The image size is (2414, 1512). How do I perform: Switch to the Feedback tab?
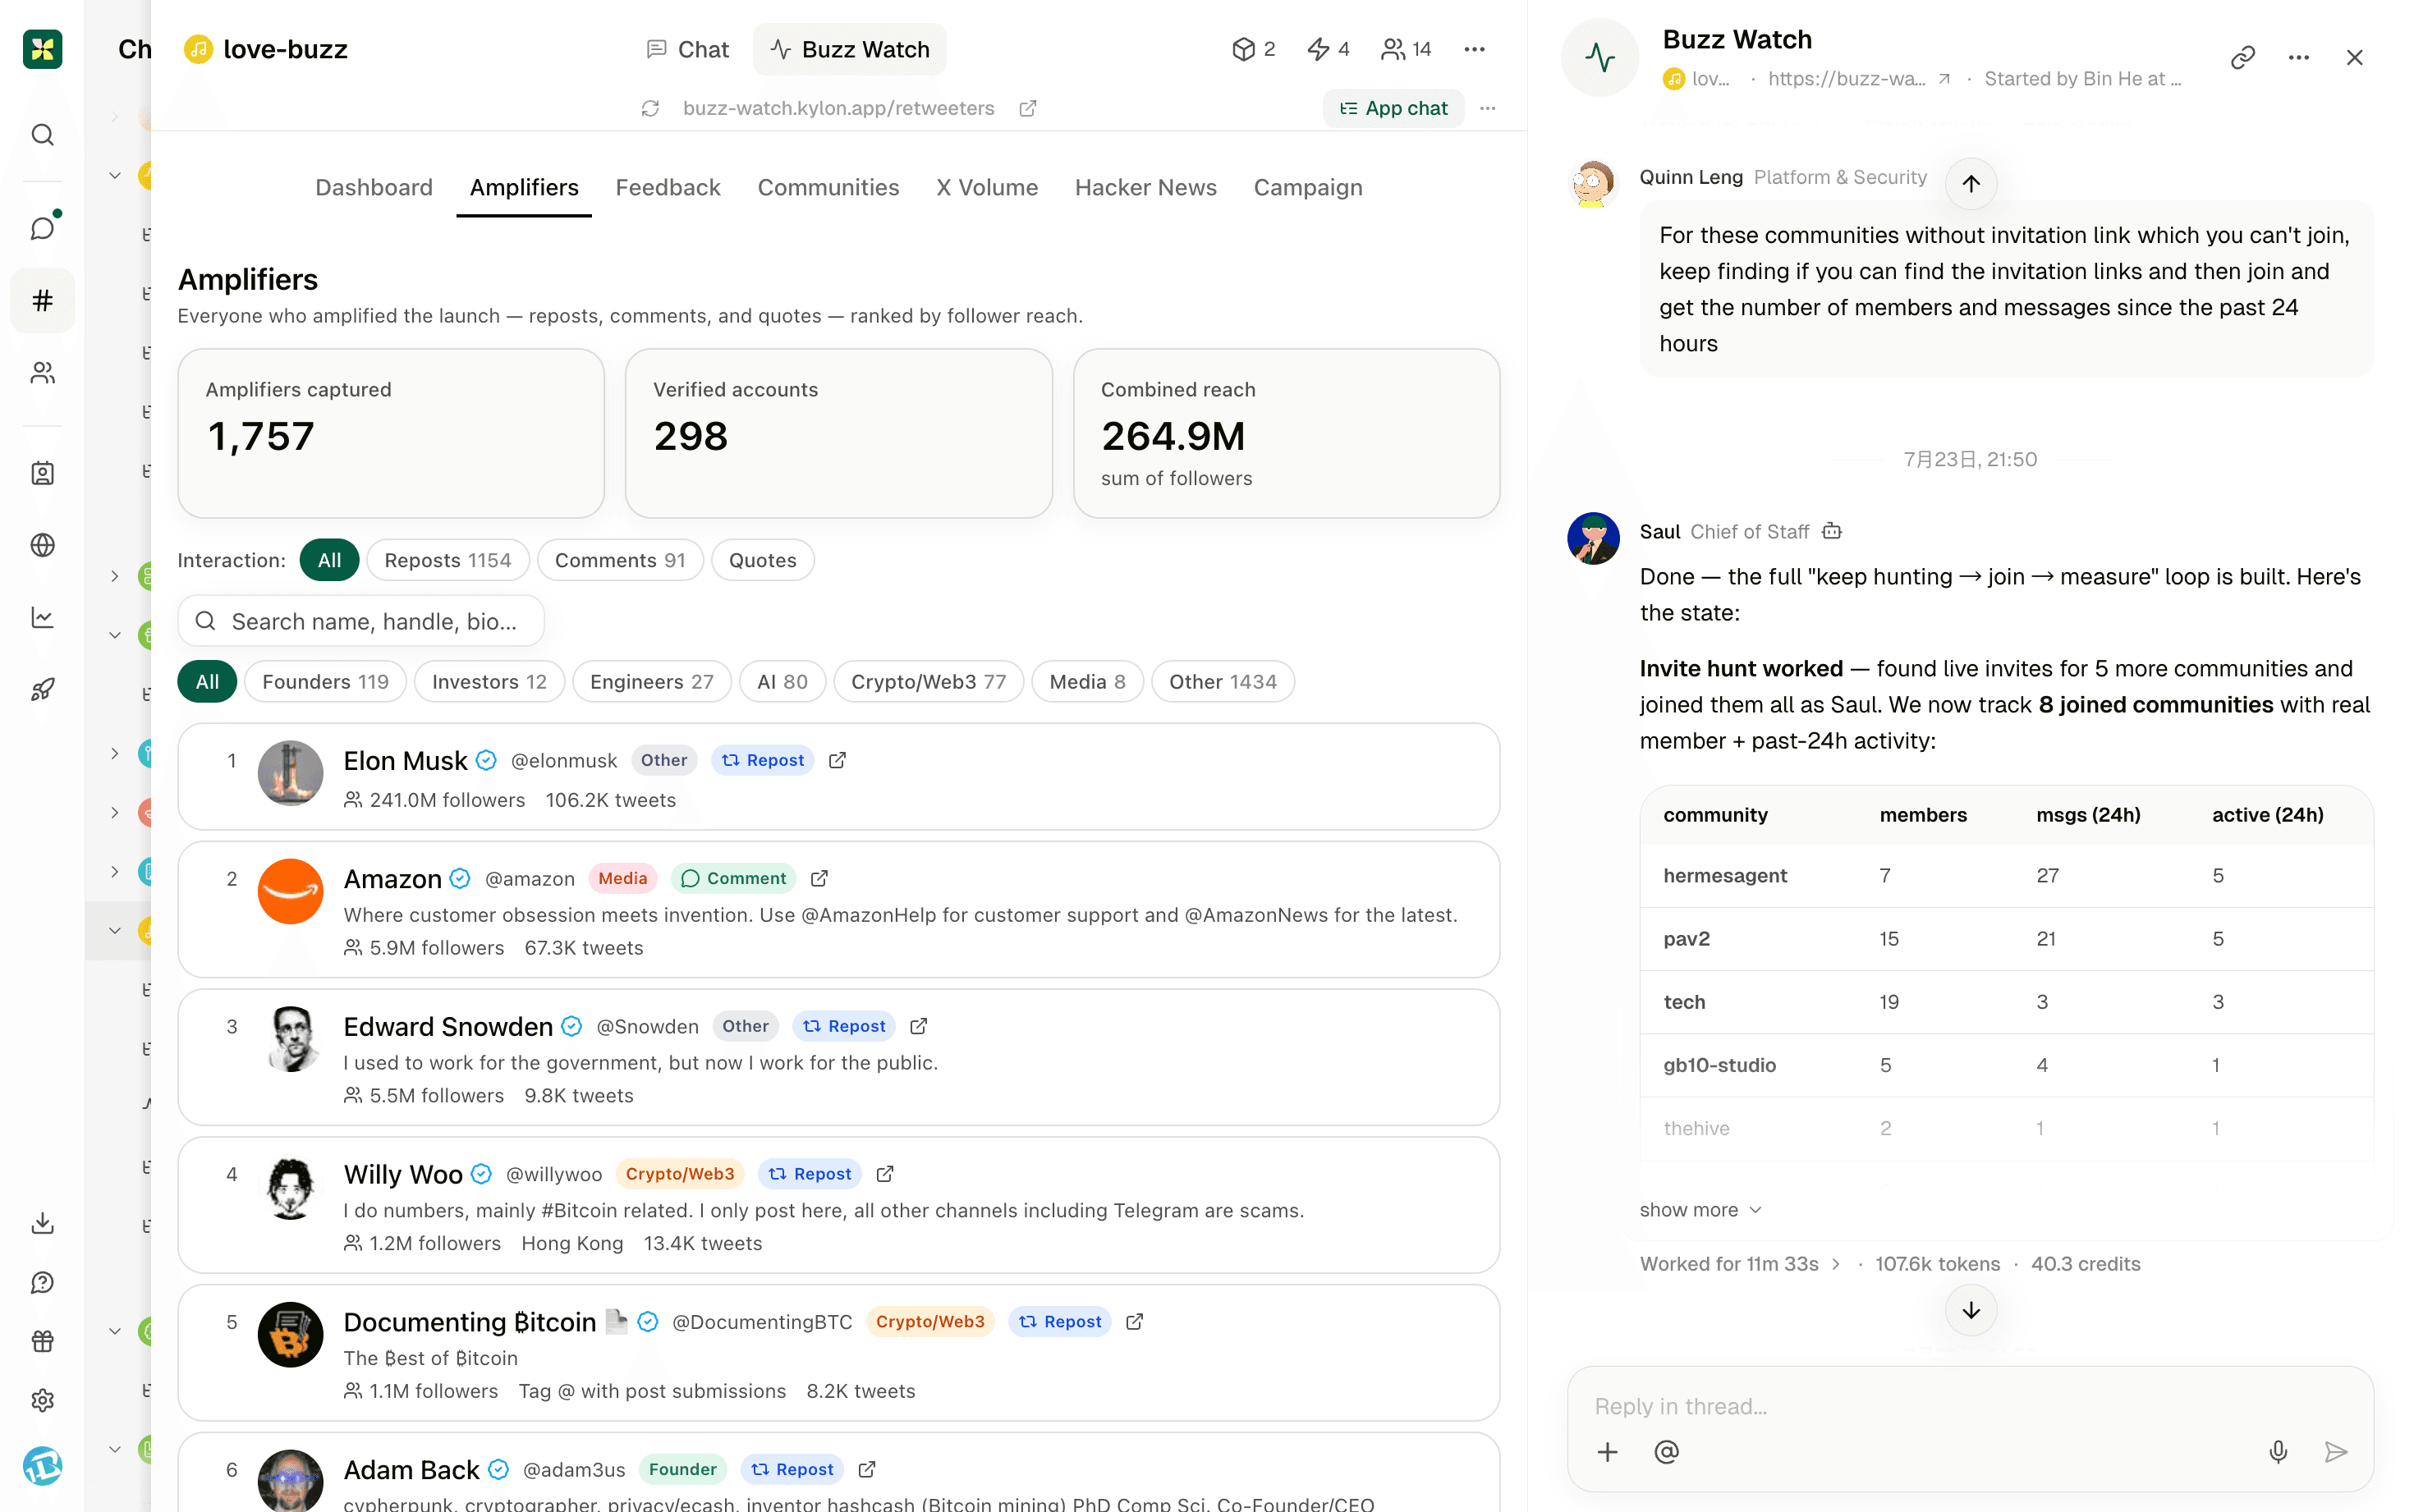(x=668, y=188)
